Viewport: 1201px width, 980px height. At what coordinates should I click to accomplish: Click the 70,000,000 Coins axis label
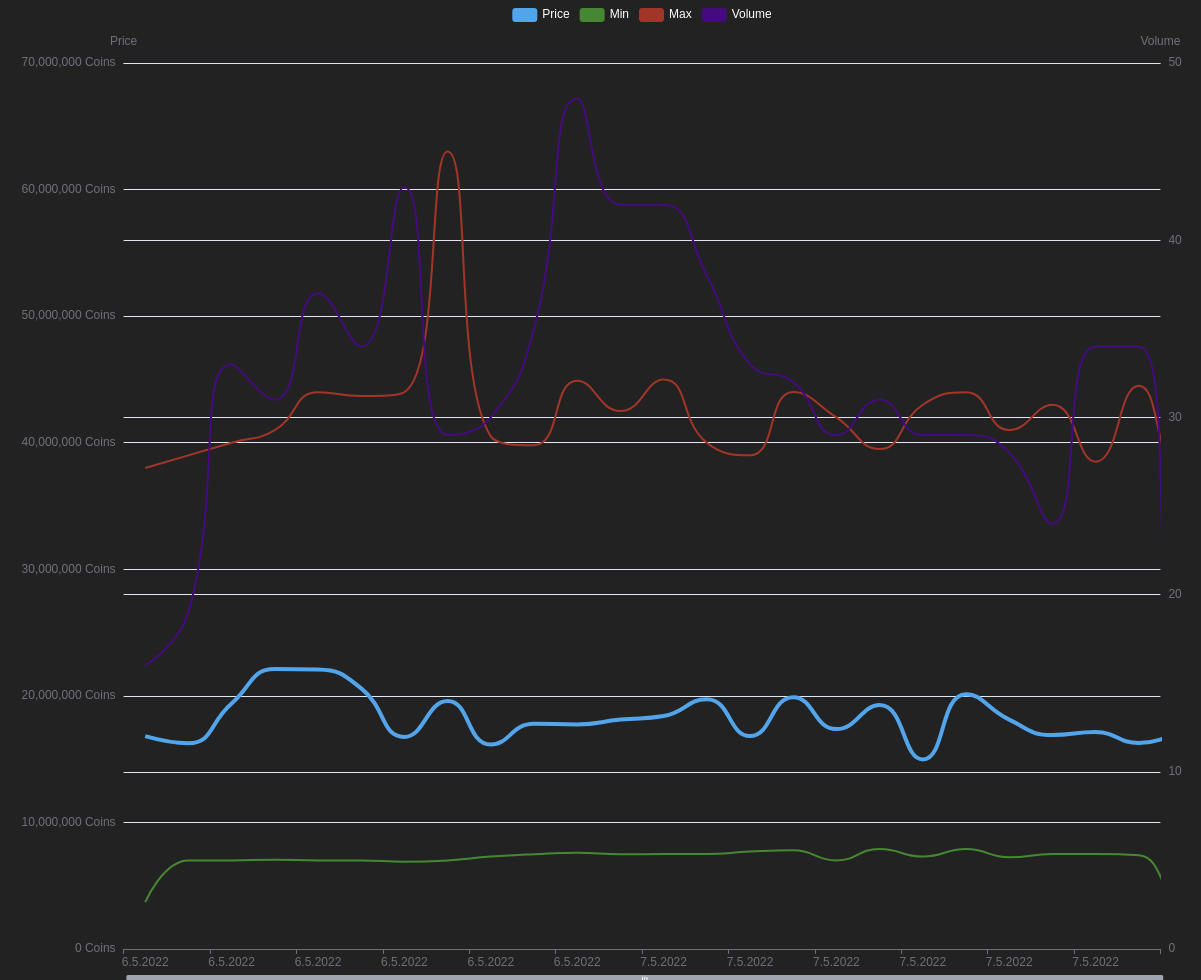[x=68, y=62]
